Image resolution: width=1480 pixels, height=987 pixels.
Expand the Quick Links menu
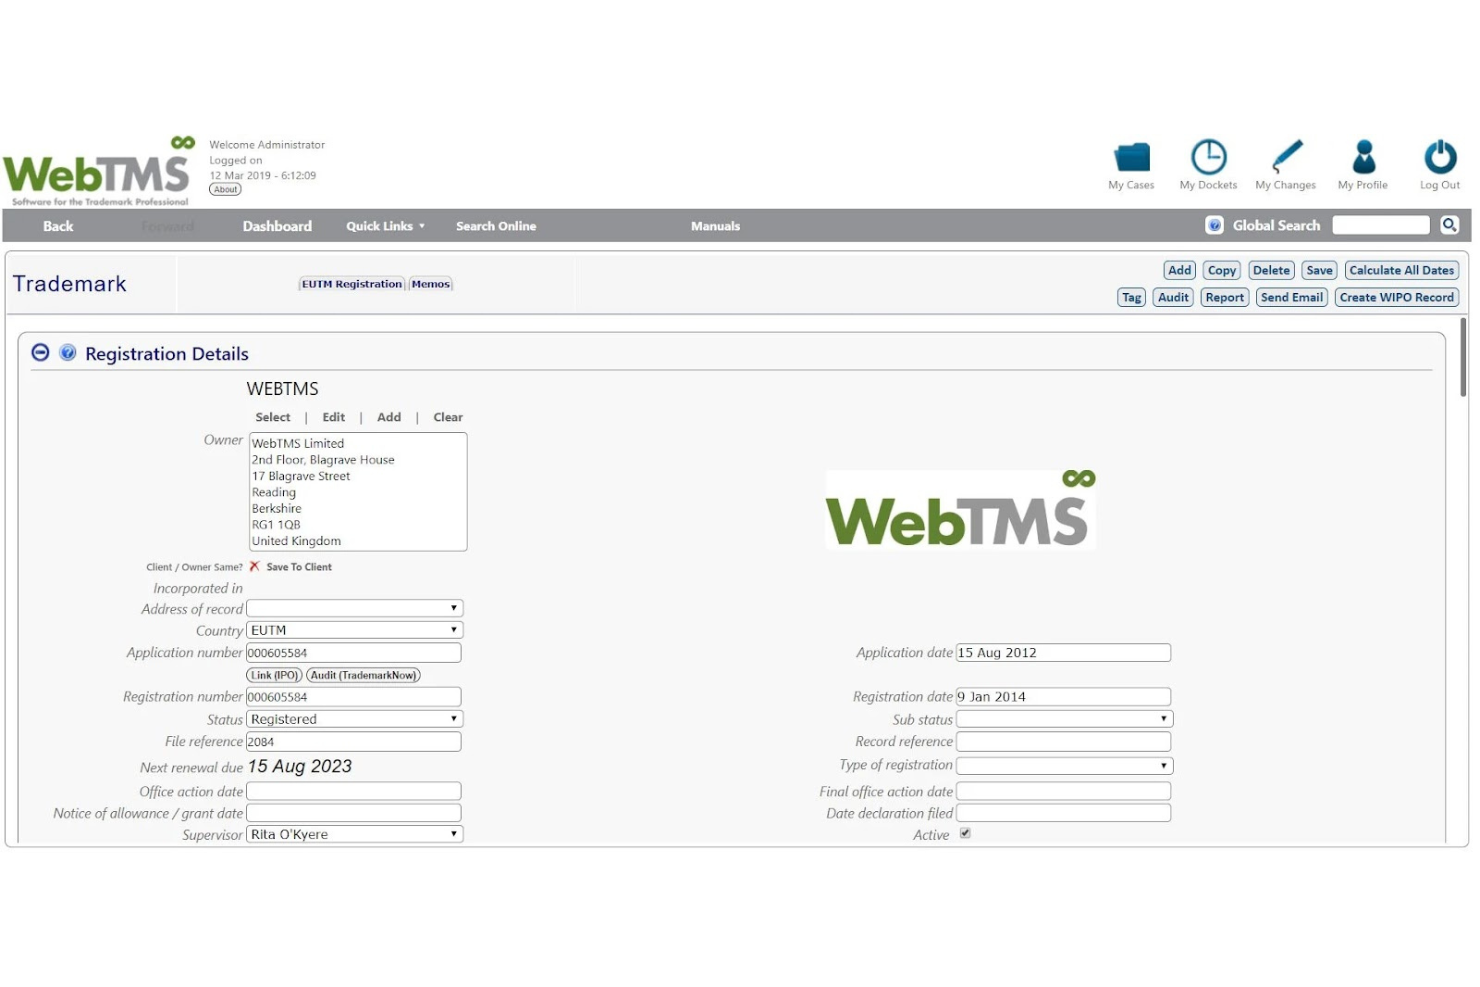(385, 226)
